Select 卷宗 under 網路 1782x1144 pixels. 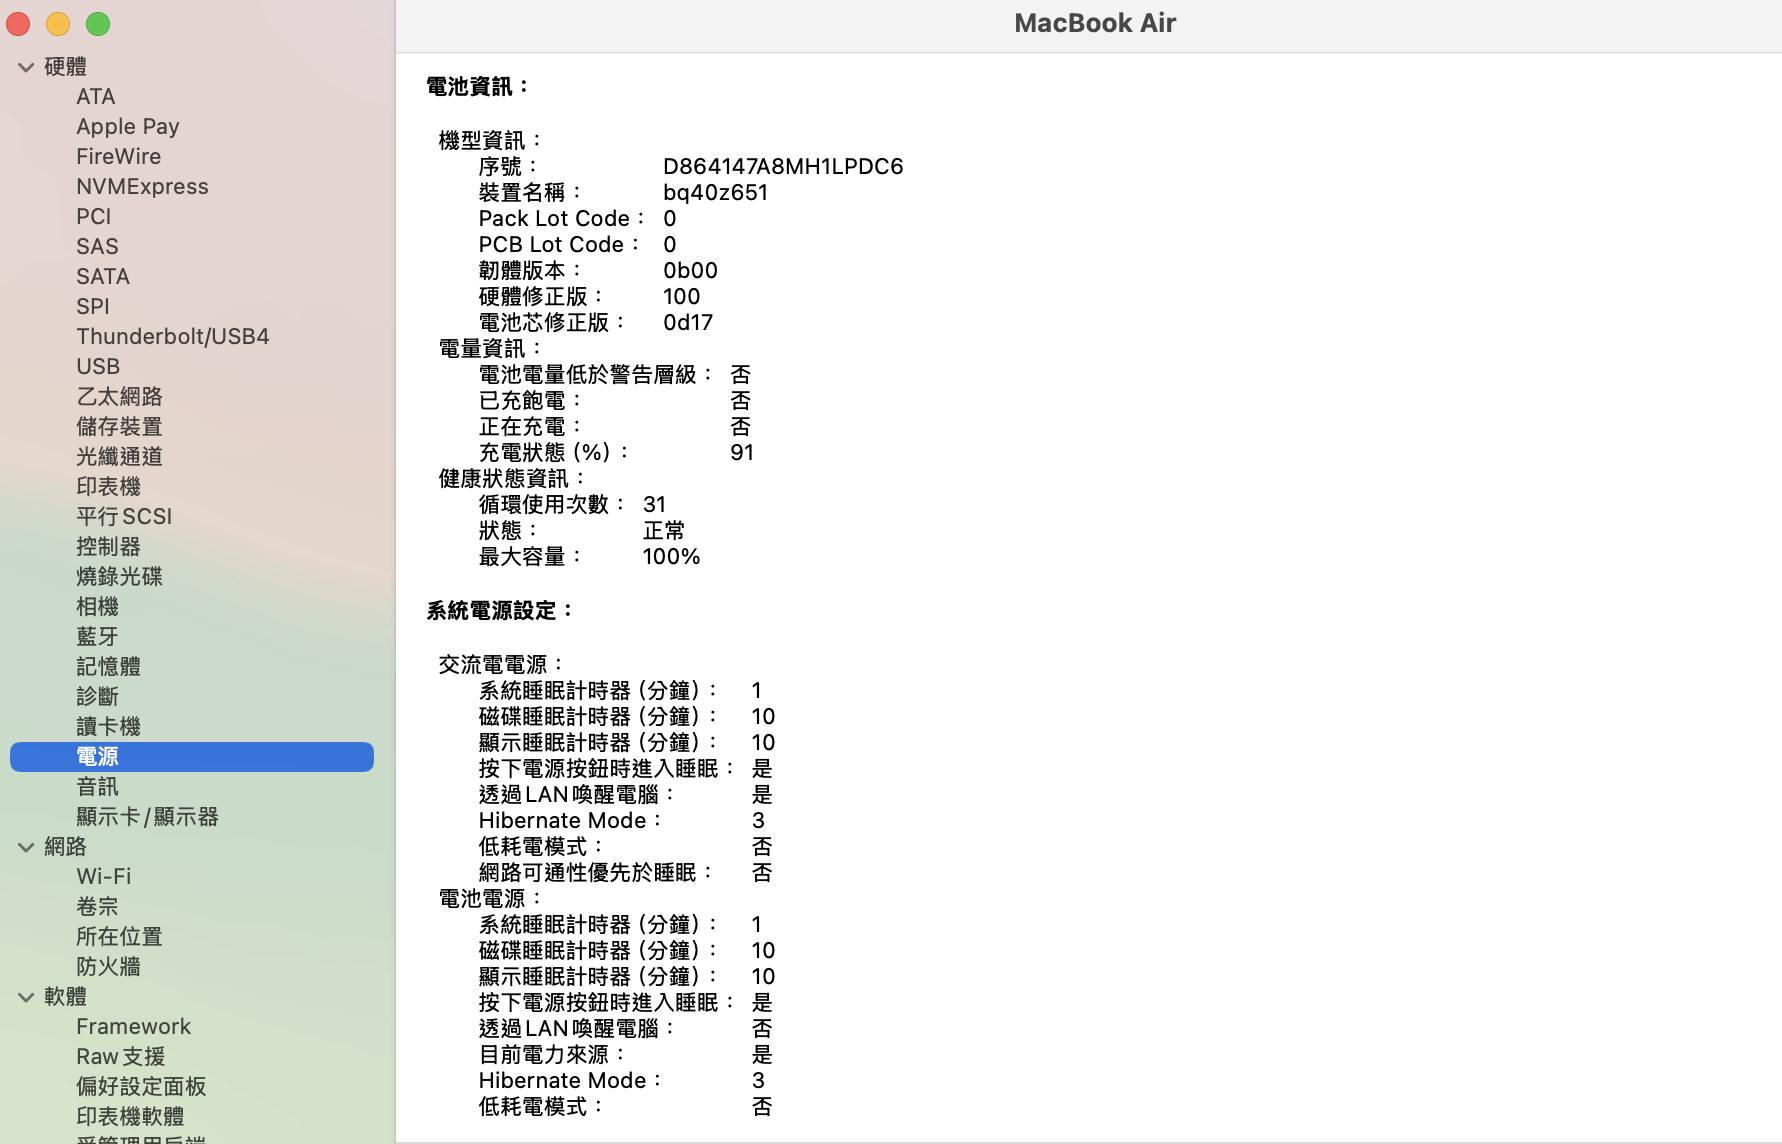click(x=98, y=907)
